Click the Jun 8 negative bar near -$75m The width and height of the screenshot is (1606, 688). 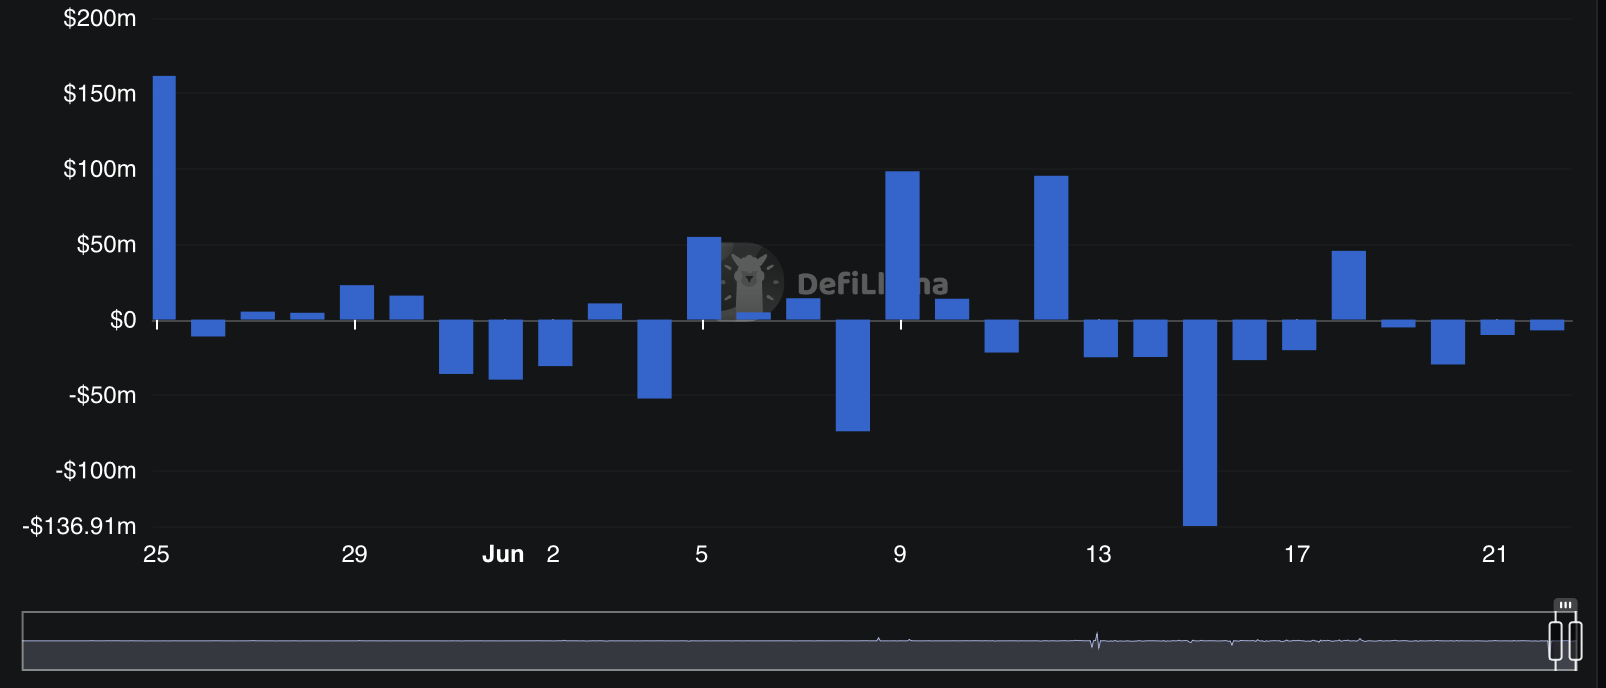853,376
